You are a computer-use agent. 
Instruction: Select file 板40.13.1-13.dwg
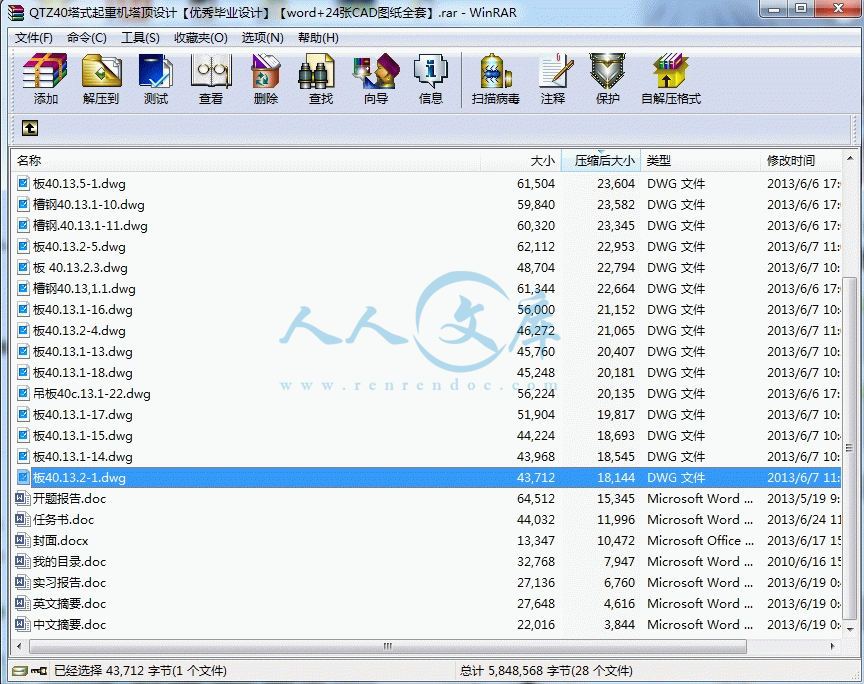tap(83, 352)
